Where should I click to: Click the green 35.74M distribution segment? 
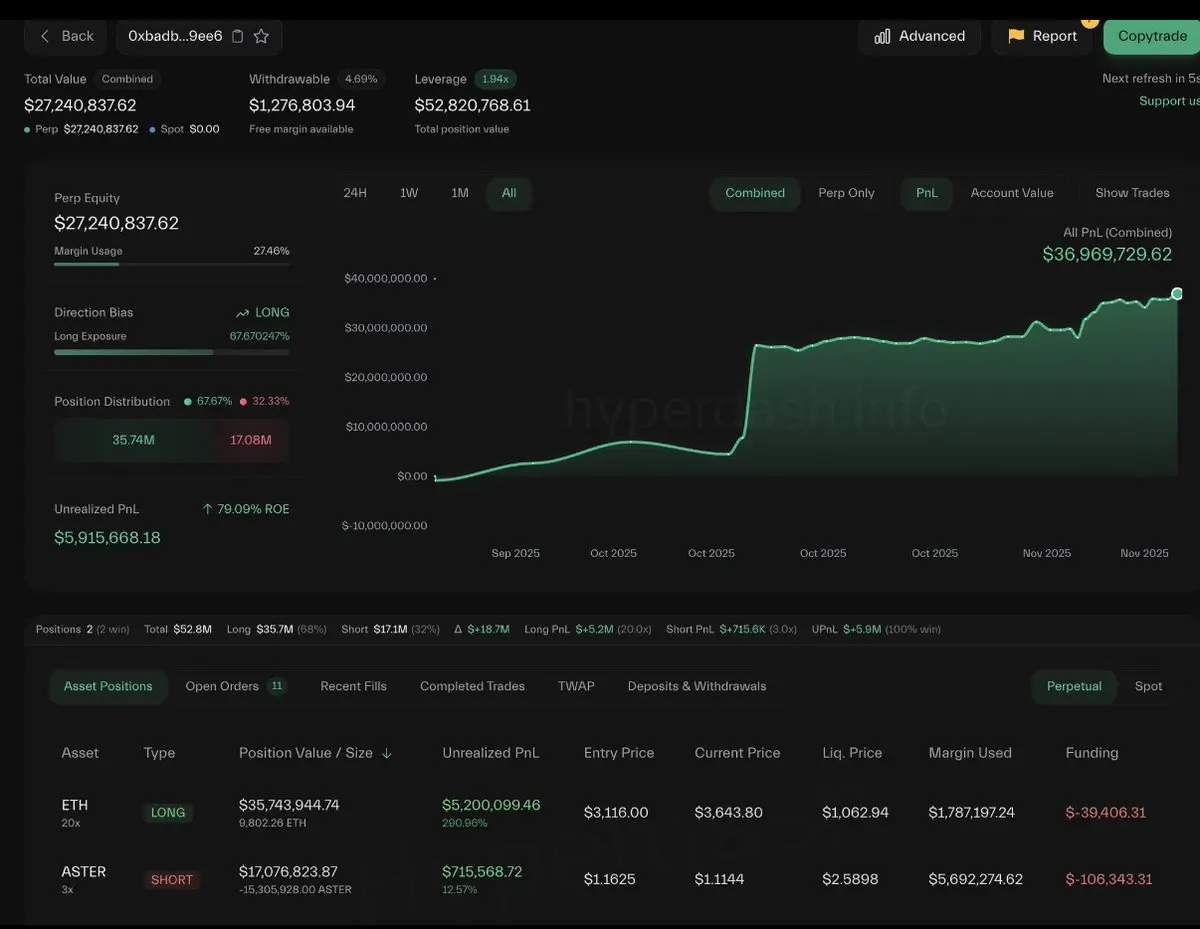(134, 440)
